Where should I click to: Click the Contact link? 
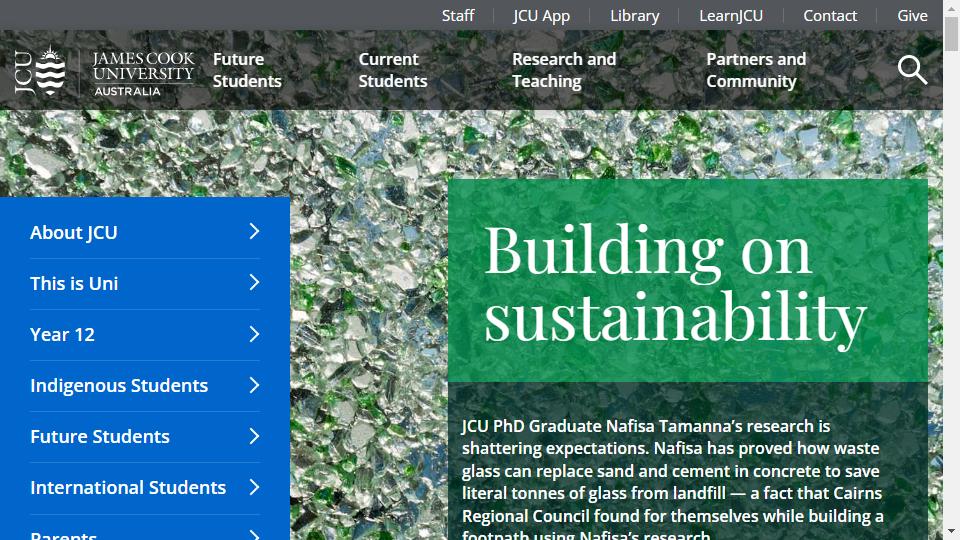click(x=830, y=15)
